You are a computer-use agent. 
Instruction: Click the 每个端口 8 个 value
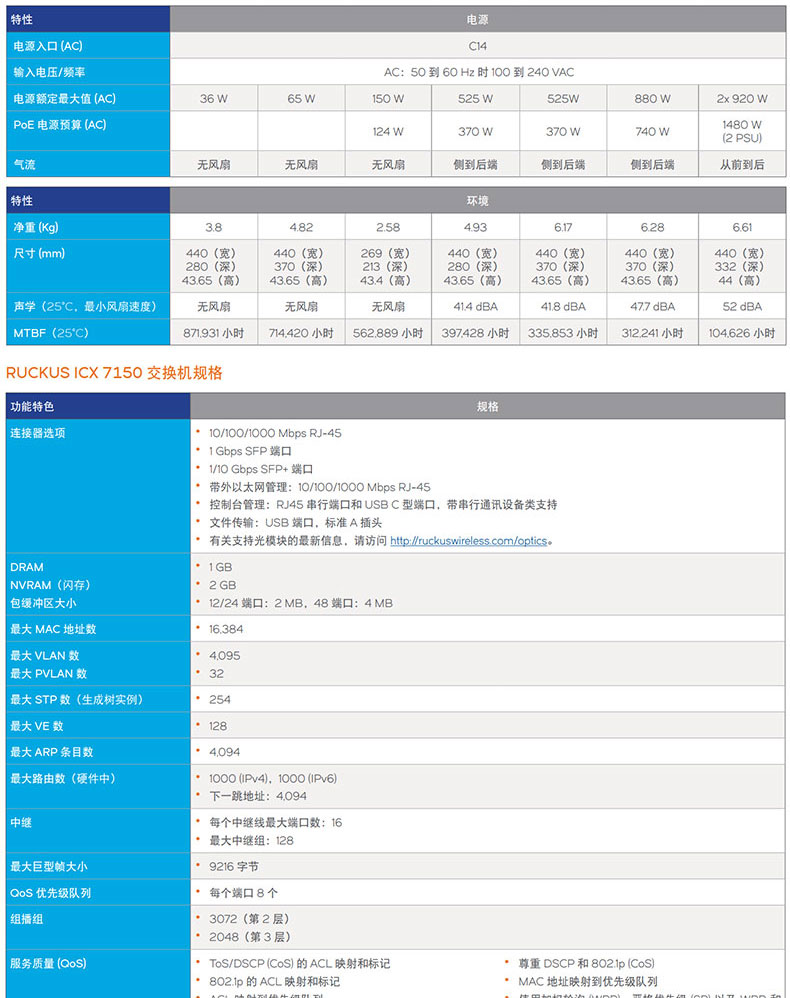(243, 893)
